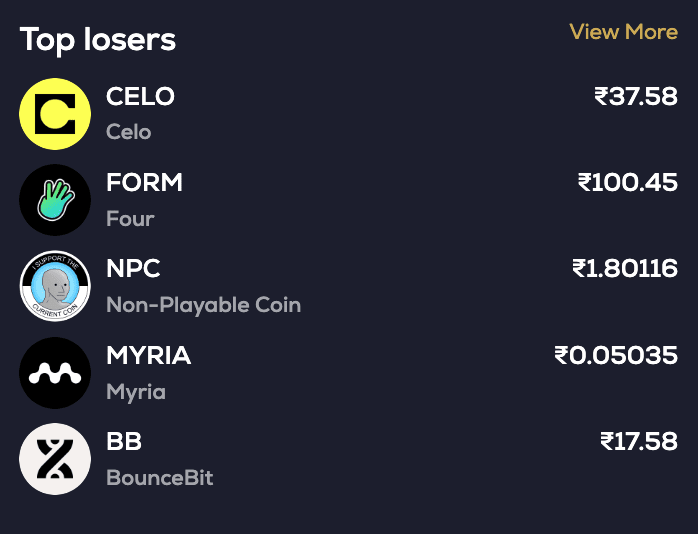
Task: Click the Top losers heading
Action: pyautogui.click(x=98, y=40)
